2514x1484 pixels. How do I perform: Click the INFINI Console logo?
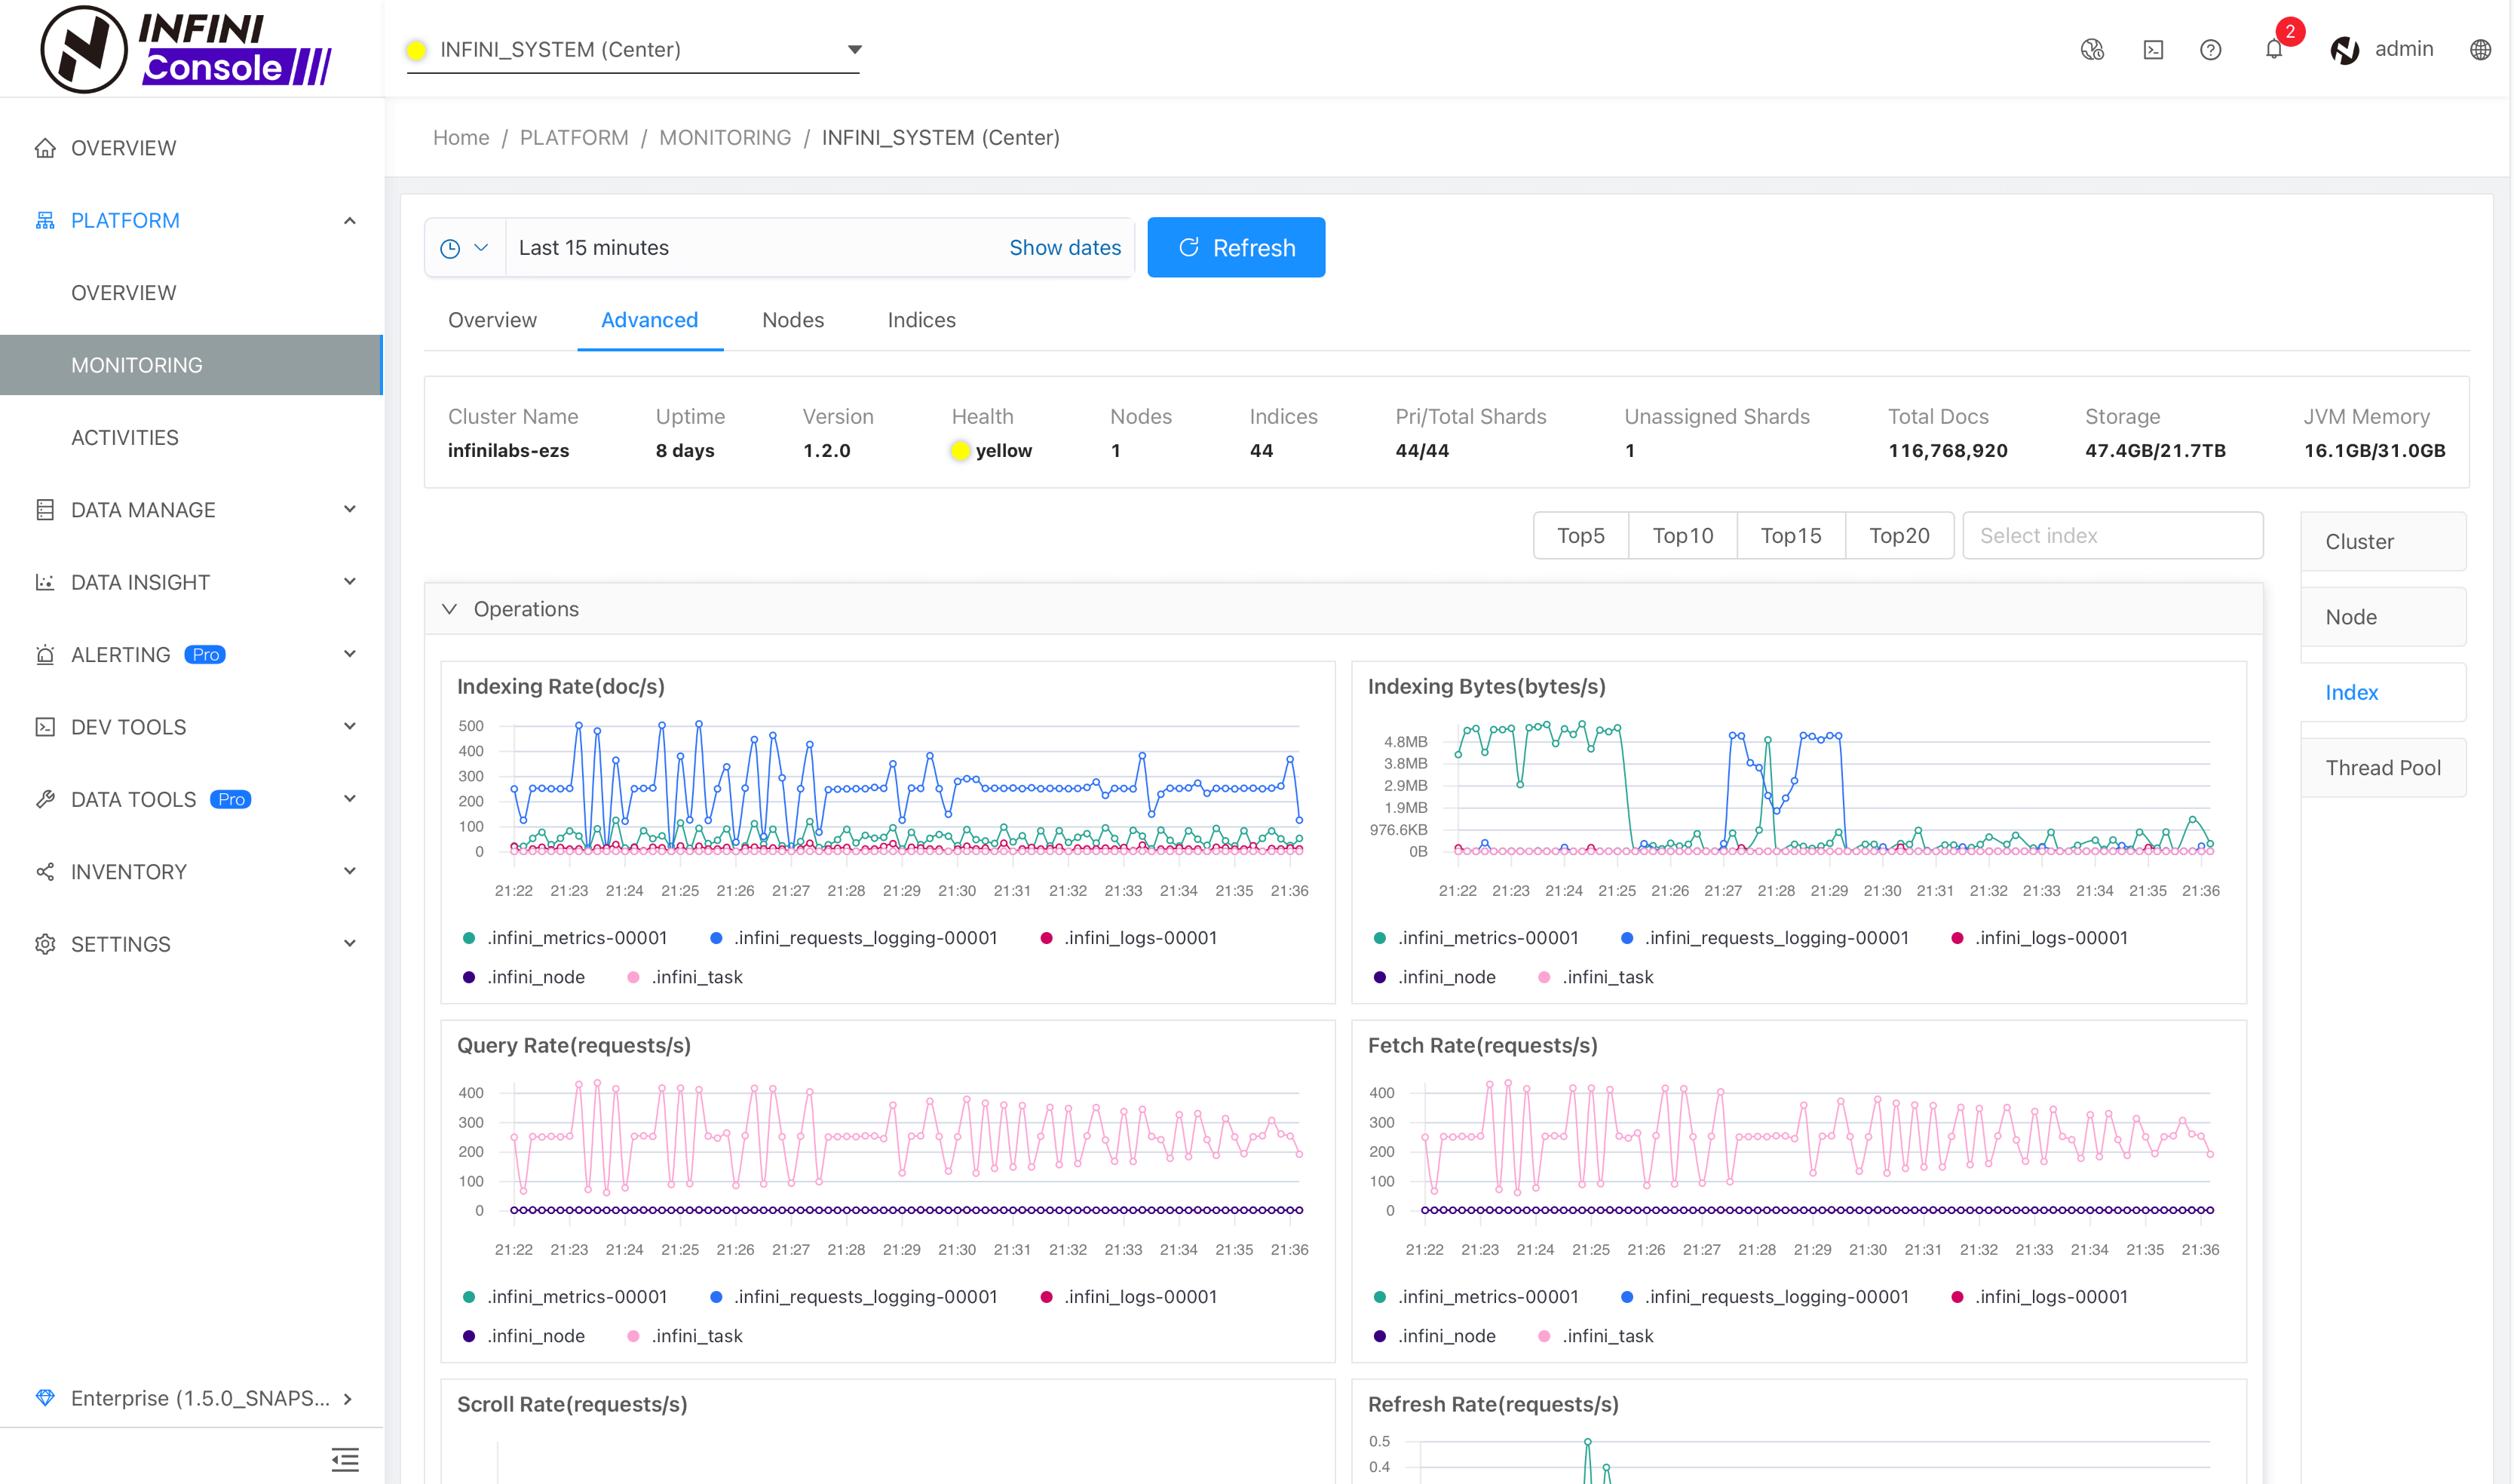pyautogui.click(x=186, y=49)
